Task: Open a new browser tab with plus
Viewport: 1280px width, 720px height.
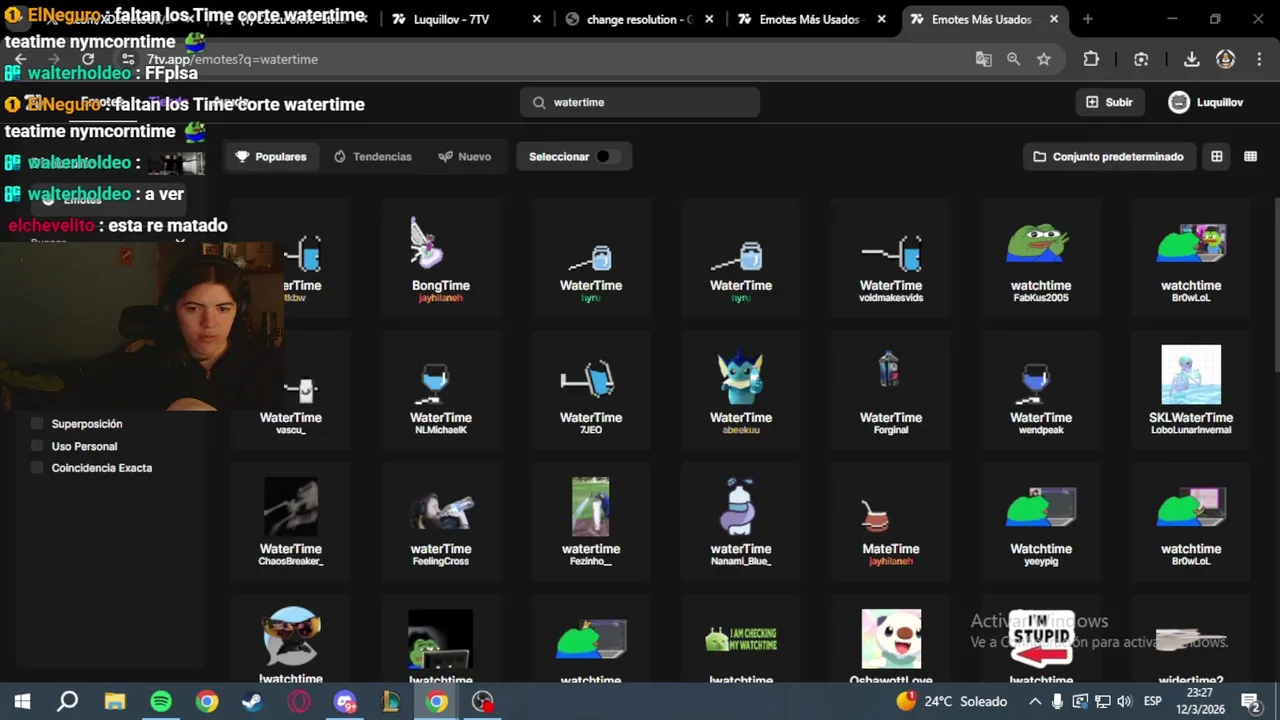Action: click(1087, 19)
